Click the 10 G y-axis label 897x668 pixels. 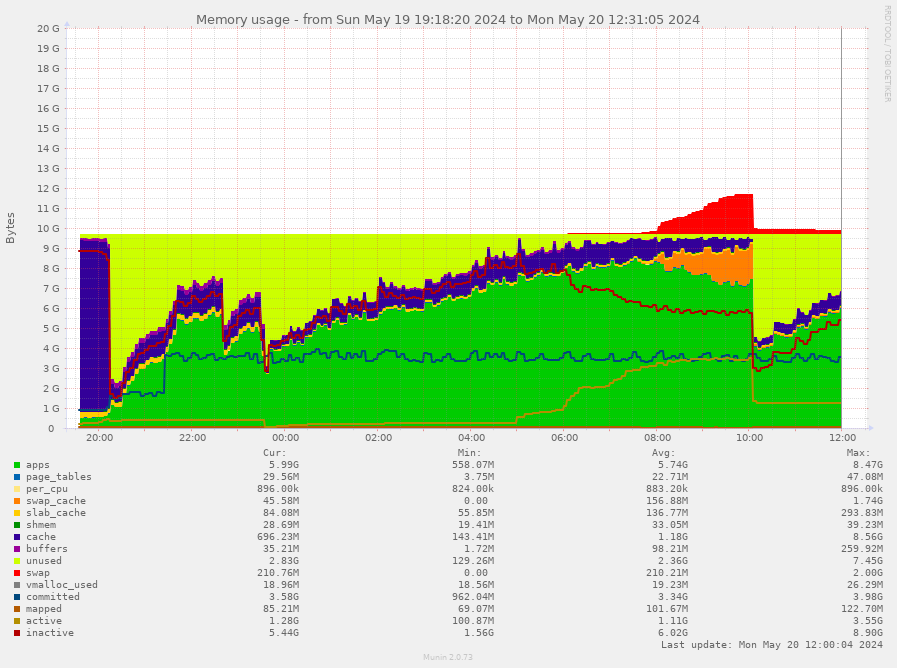tap(48, 228)
